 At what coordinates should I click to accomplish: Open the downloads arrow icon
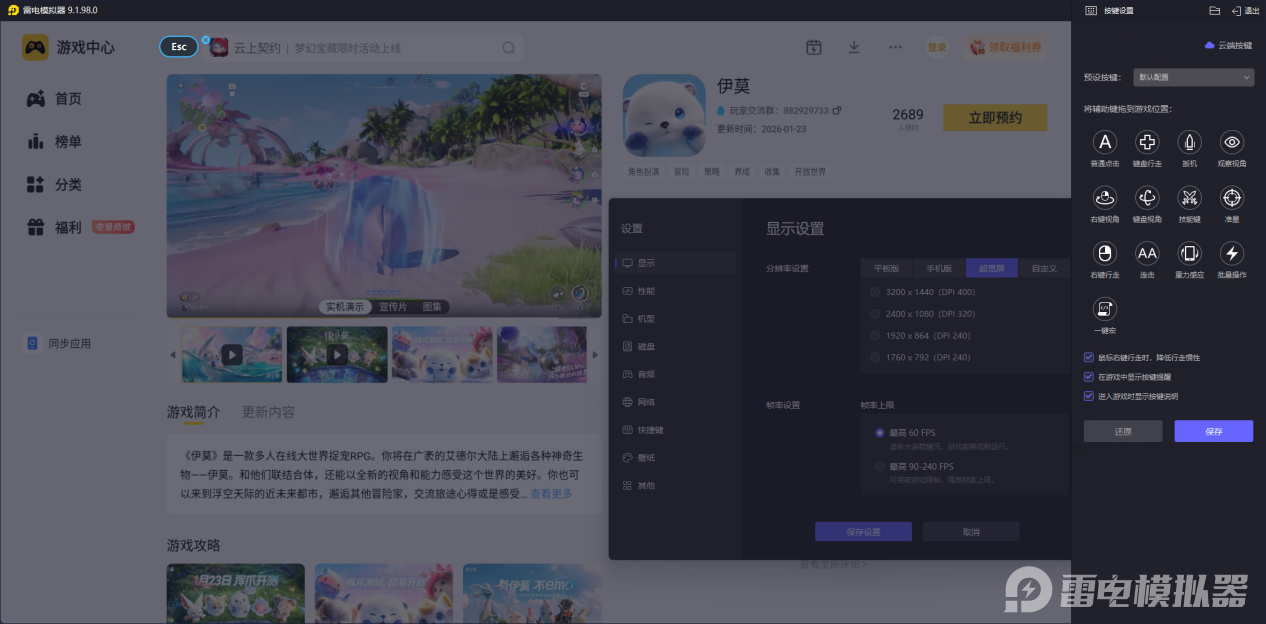coord(854,47)
